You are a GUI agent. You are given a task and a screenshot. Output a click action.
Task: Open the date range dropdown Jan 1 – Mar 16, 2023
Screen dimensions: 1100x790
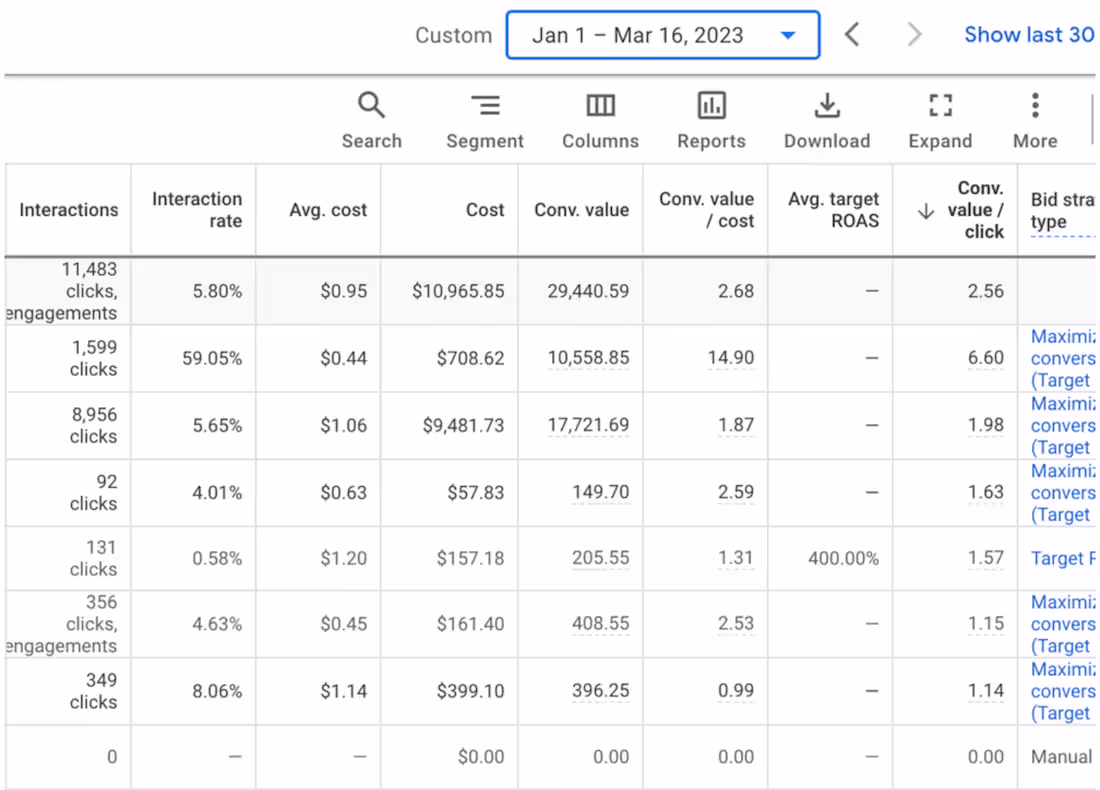663,35
